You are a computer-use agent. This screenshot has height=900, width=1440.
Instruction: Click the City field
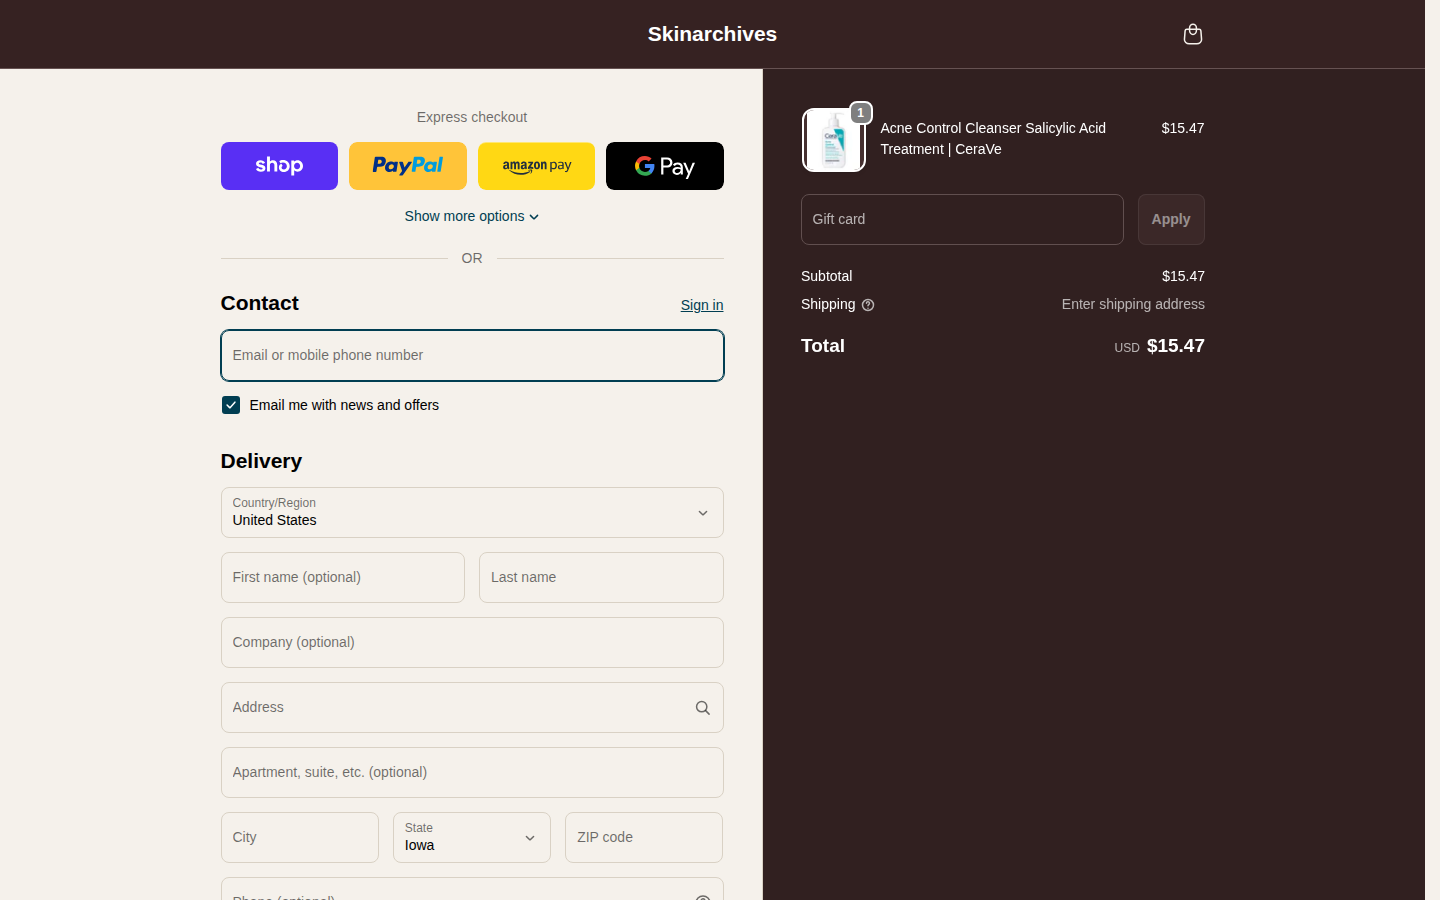pos(300,838)
